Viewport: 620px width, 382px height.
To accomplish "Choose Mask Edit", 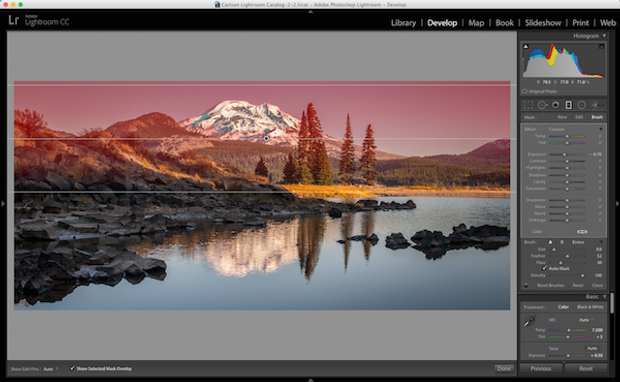I will [x=579, y=117].
